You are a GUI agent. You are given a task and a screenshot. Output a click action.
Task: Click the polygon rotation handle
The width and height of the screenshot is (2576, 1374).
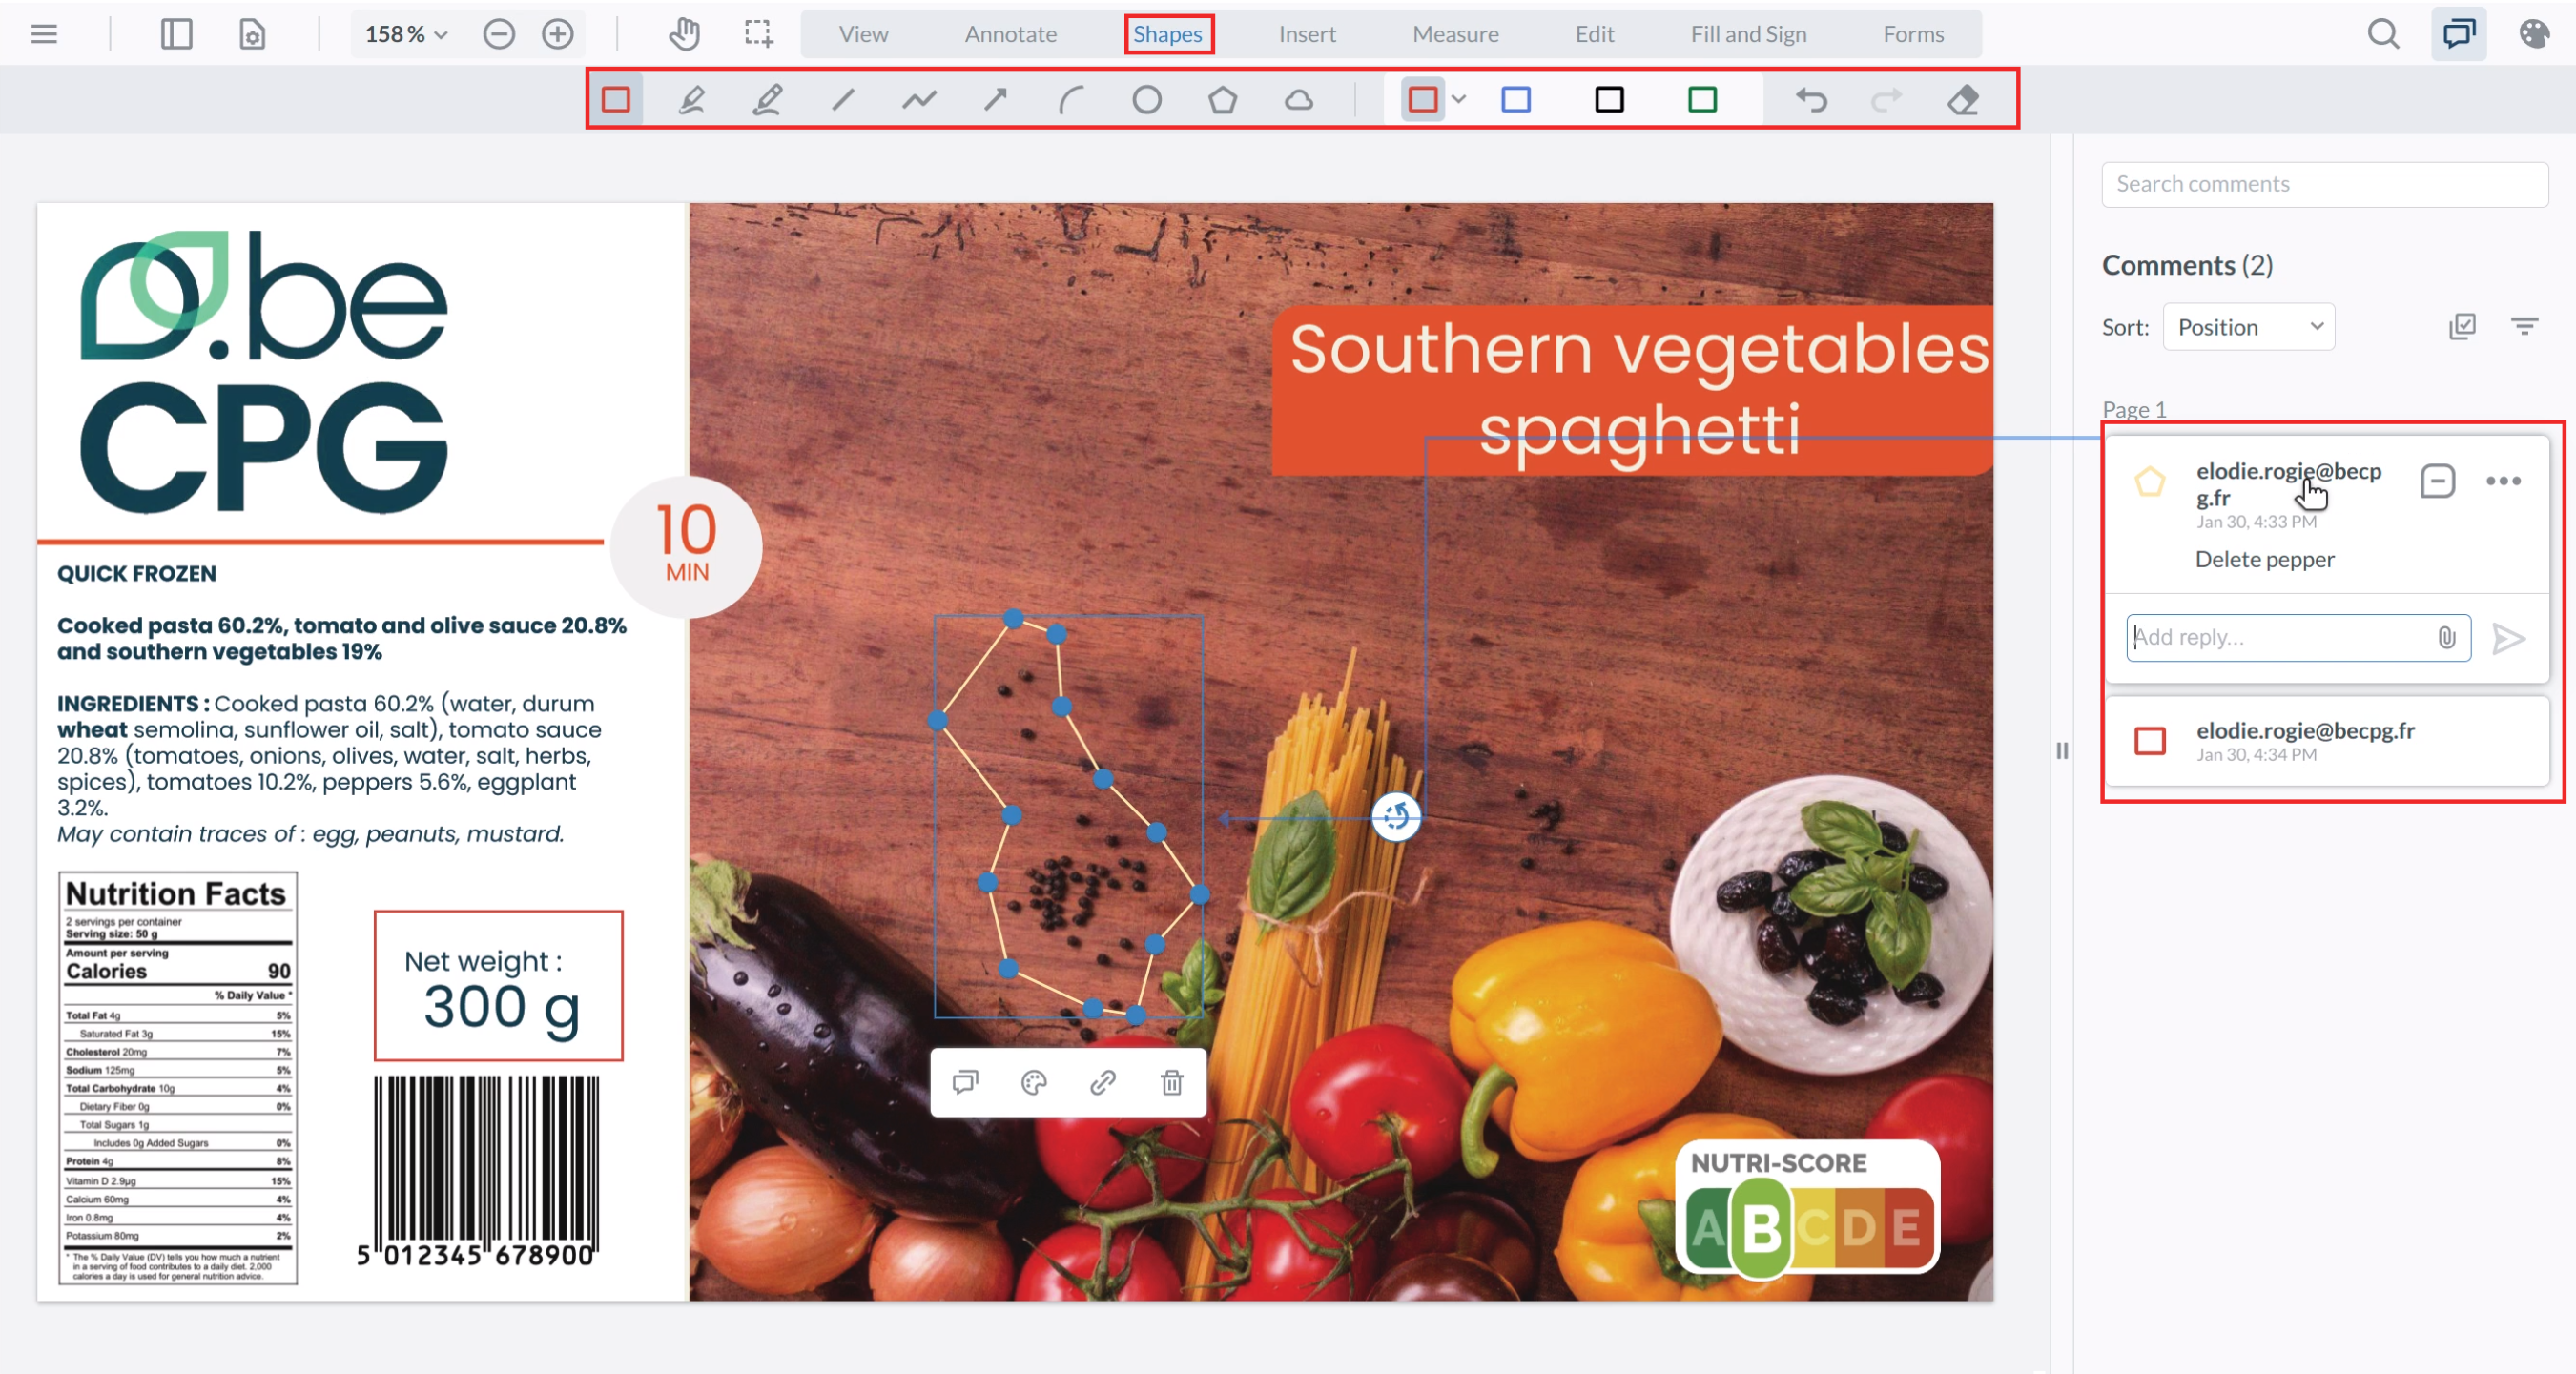1396,817
